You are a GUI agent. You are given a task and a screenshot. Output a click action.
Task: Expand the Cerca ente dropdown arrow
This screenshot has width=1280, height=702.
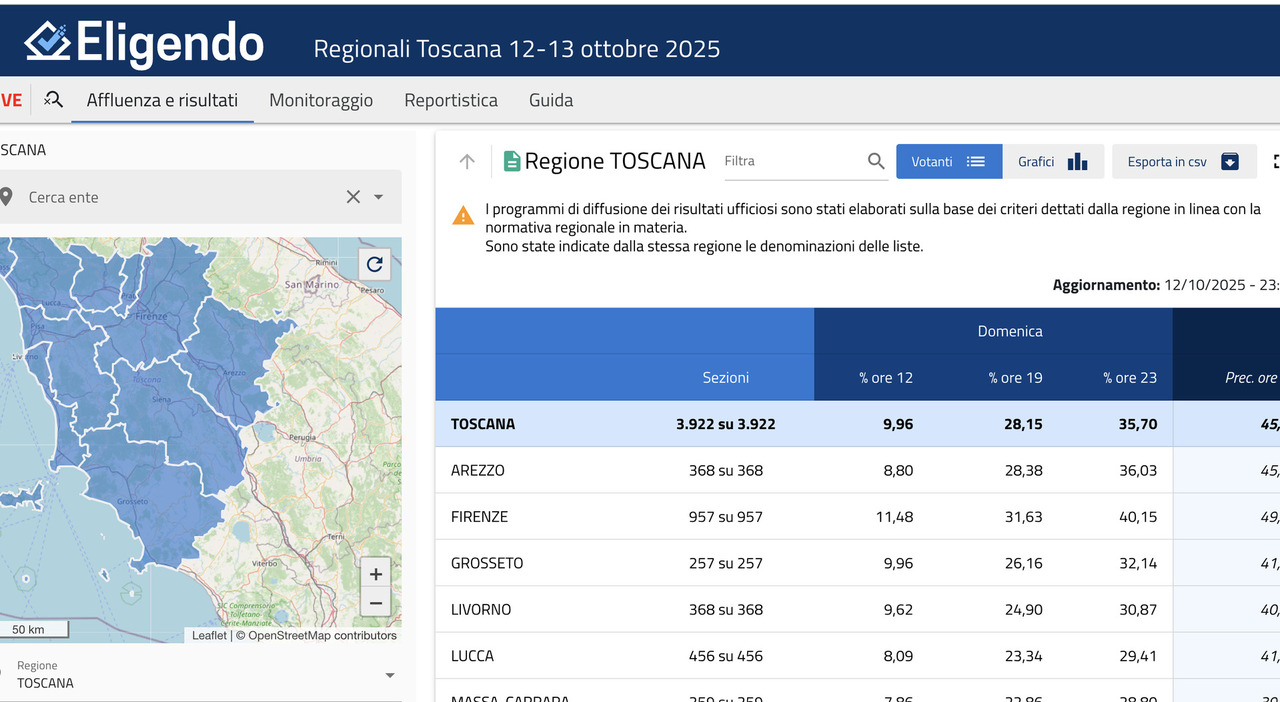(x=379, y=197)
